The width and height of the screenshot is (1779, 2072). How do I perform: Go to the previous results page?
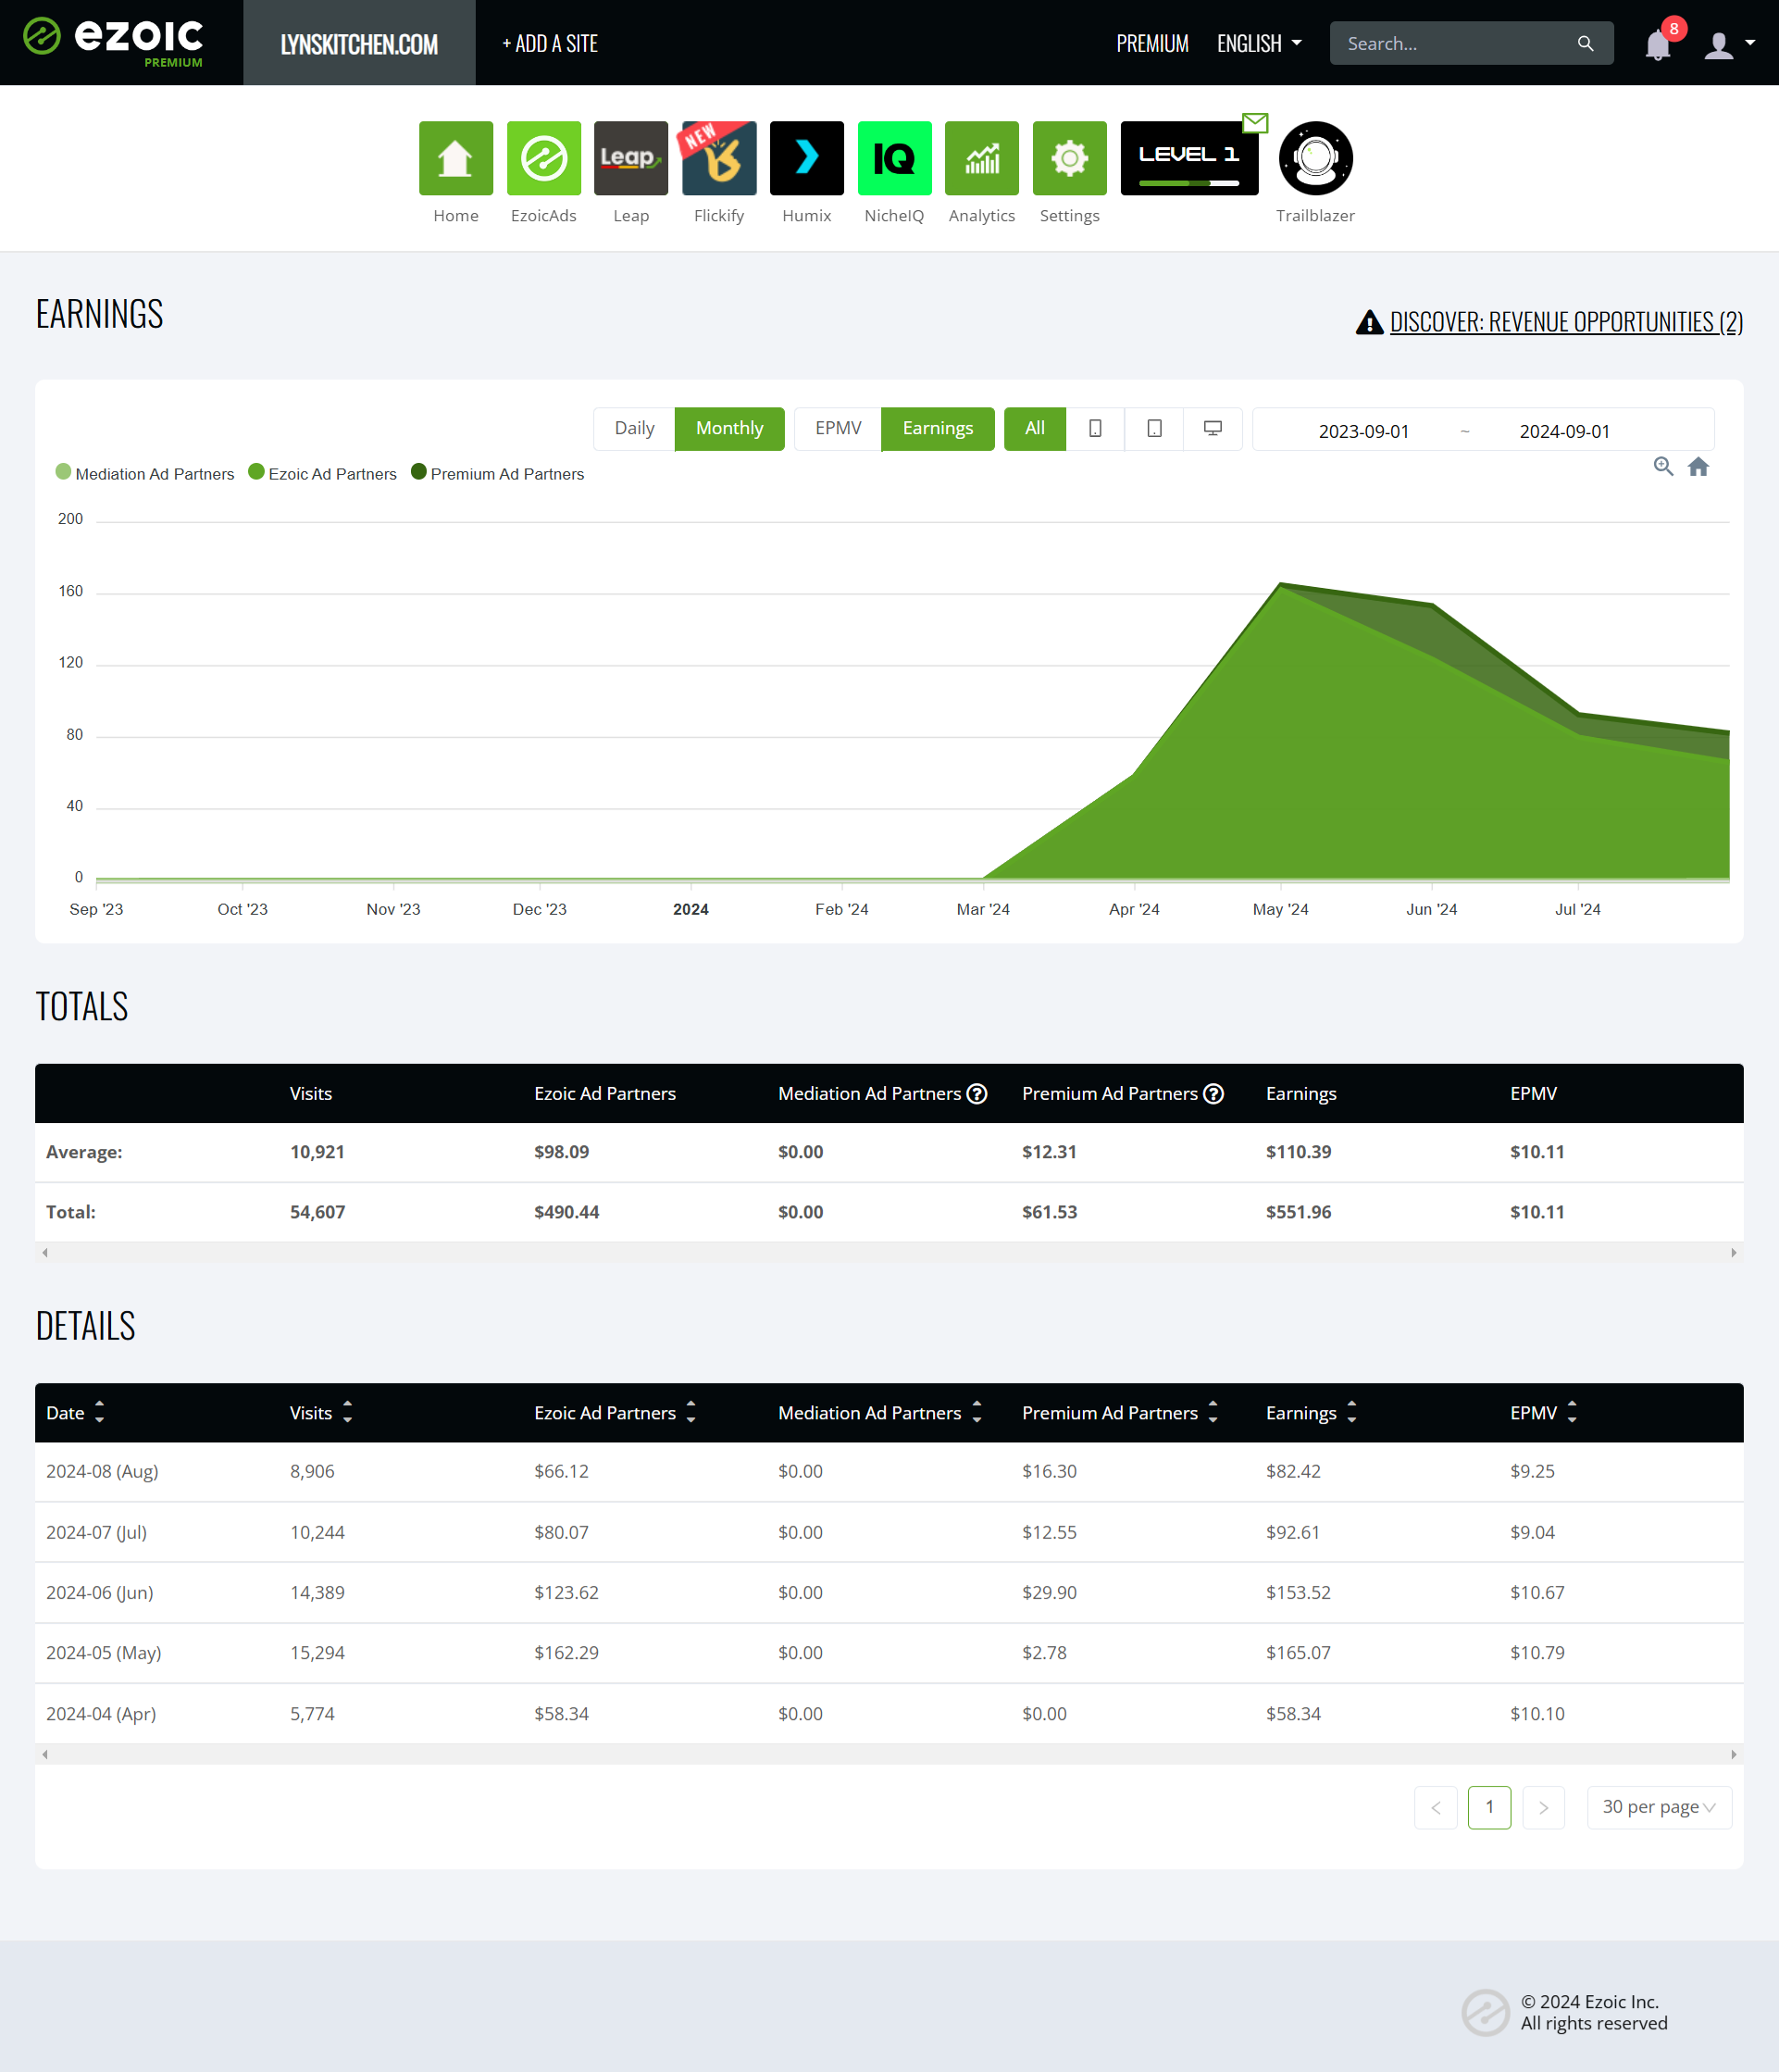click(x=1435, y=1807)
